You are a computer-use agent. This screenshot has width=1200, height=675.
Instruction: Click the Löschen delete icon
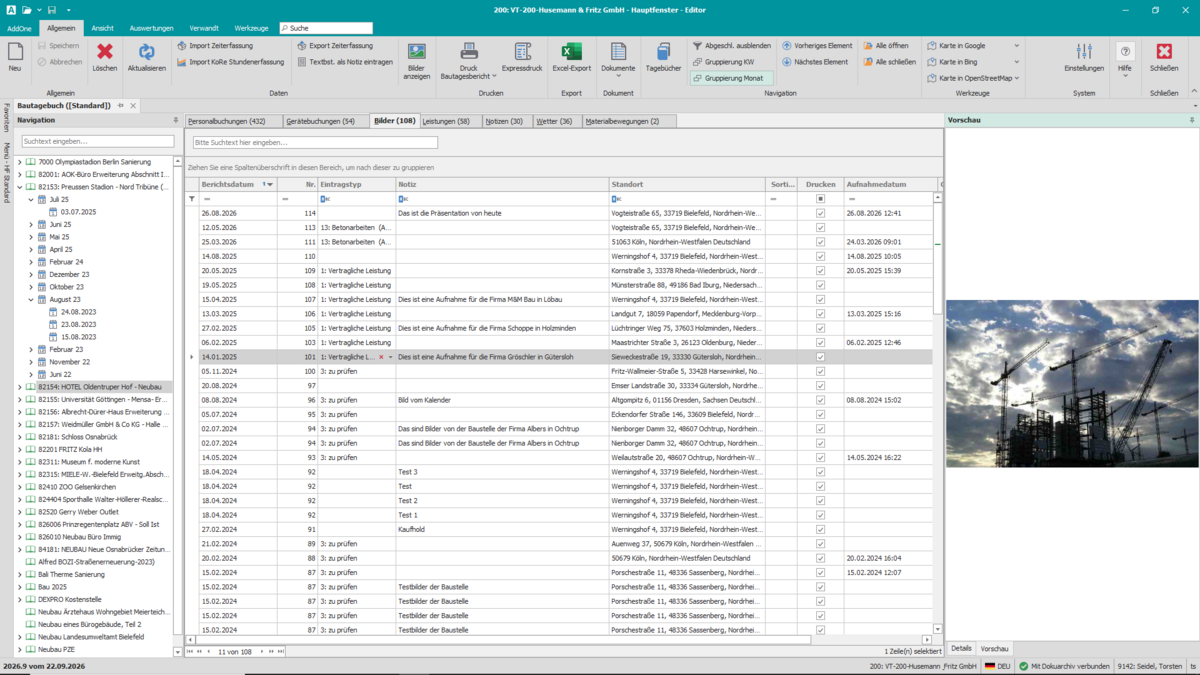click(x=105, y=52)
